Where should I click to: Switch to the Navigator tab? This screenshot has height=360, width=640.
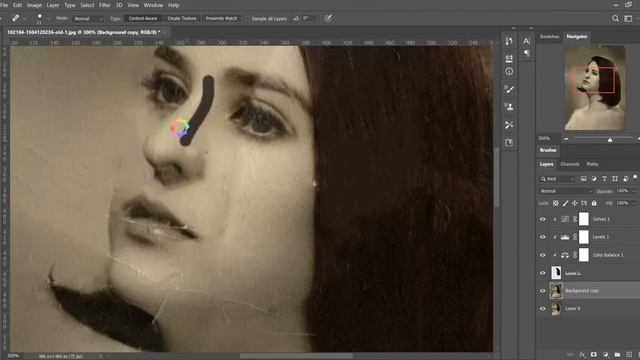577,37
